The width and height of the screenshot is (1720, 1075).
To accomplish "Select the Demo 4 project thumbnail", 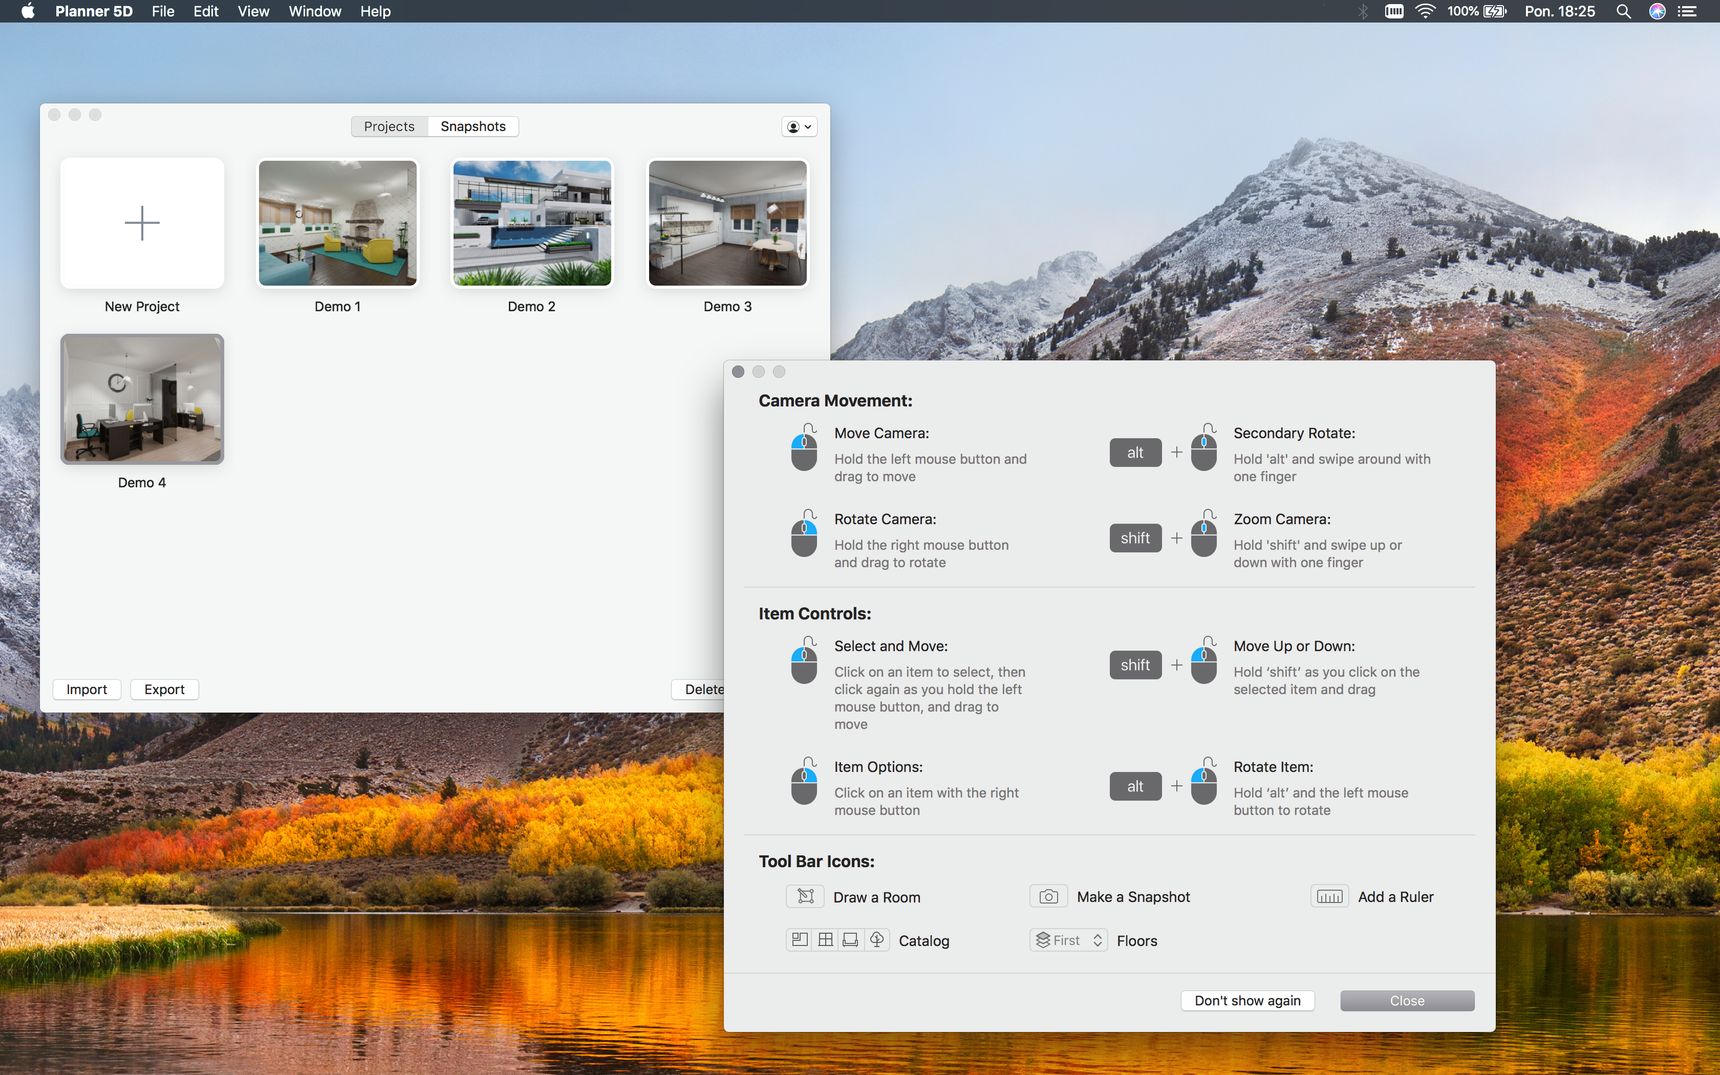I will (142, 399).
